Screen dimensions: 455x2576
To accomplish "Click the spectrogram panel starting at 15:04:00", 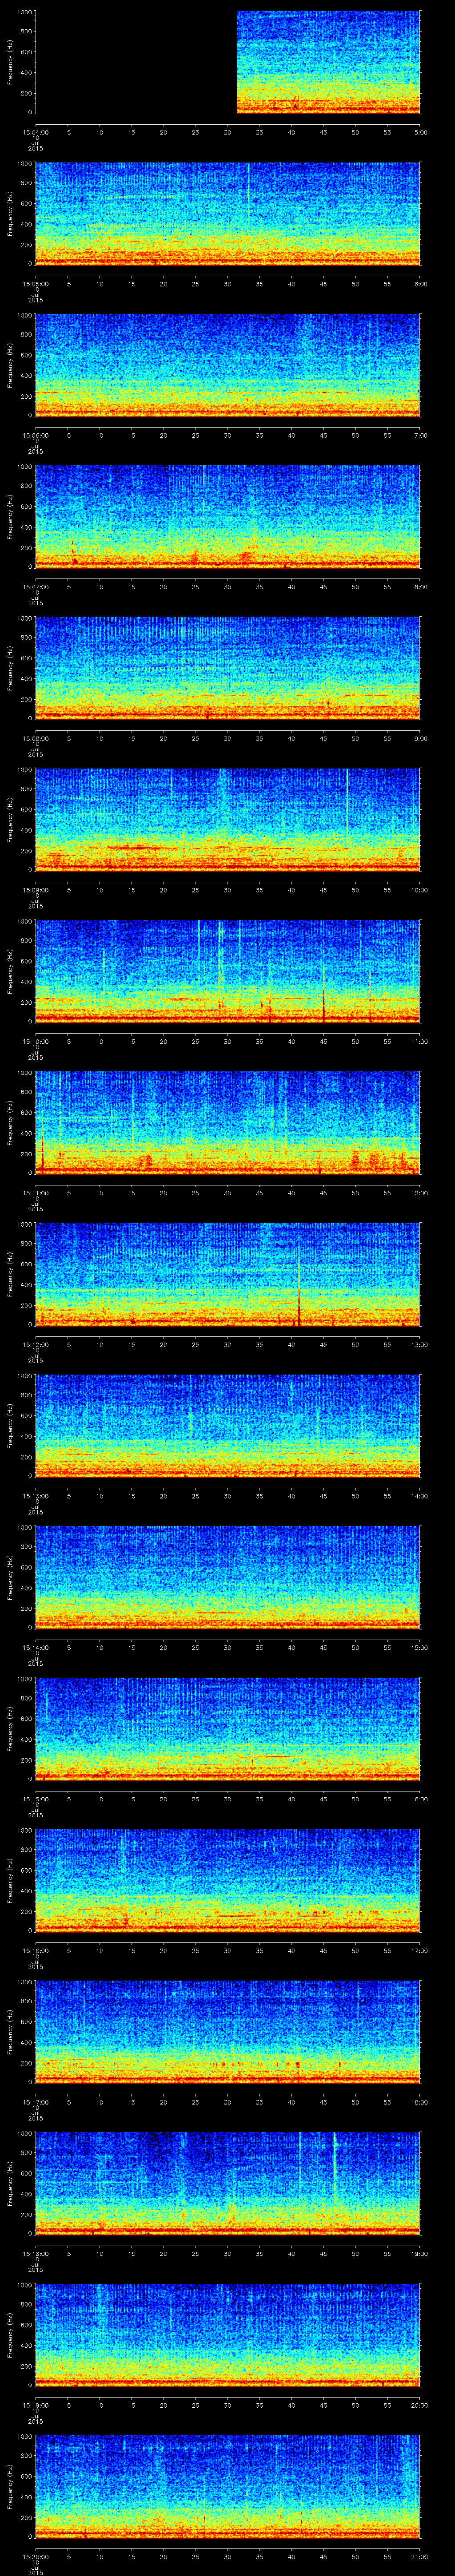I will point(228,62).
